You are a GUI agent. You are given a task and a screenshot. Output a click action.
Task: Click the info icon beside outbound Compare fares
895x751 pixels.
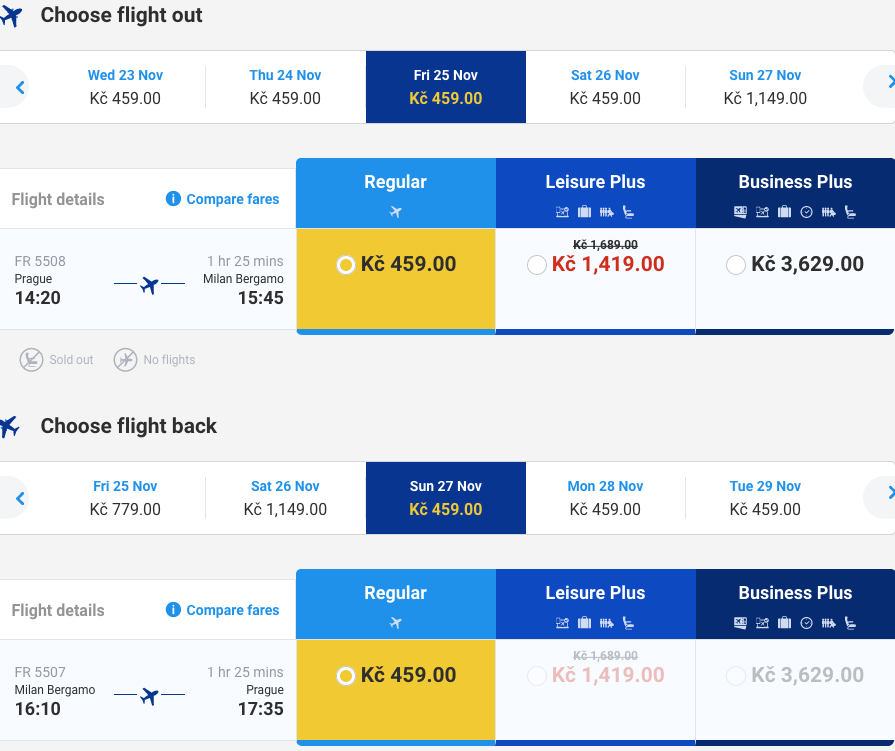click(x=173, y=199)
